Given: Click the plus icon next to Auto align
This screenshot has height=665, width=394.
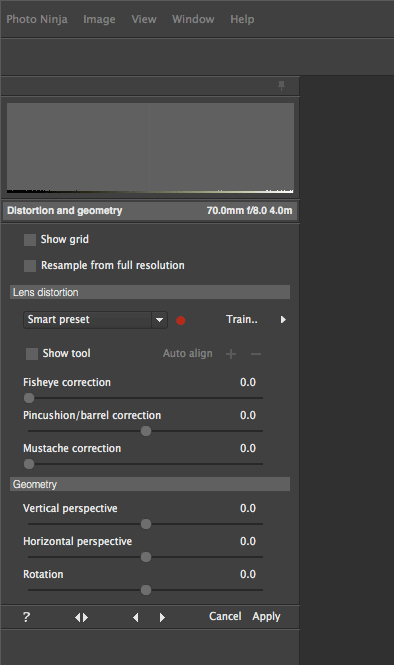Looking at the screenshot, I should coord(231,354).
